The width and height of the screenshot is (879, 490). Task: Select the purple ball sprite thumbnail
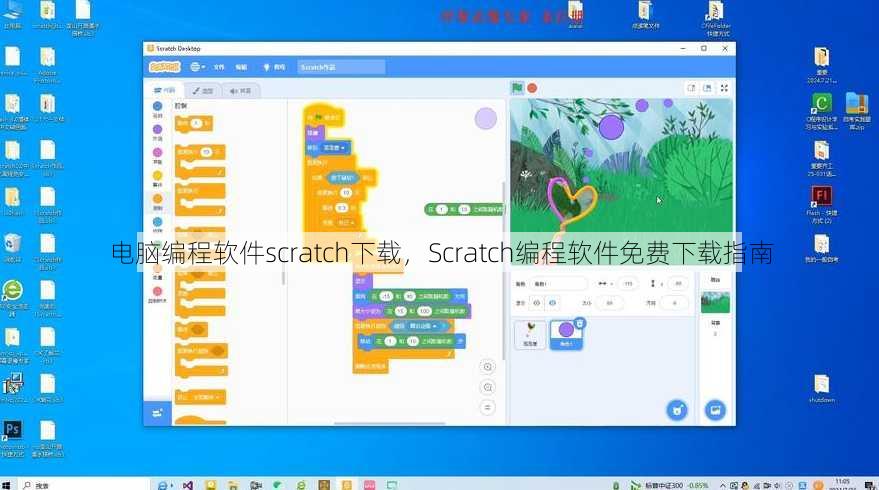coord(566,334)
